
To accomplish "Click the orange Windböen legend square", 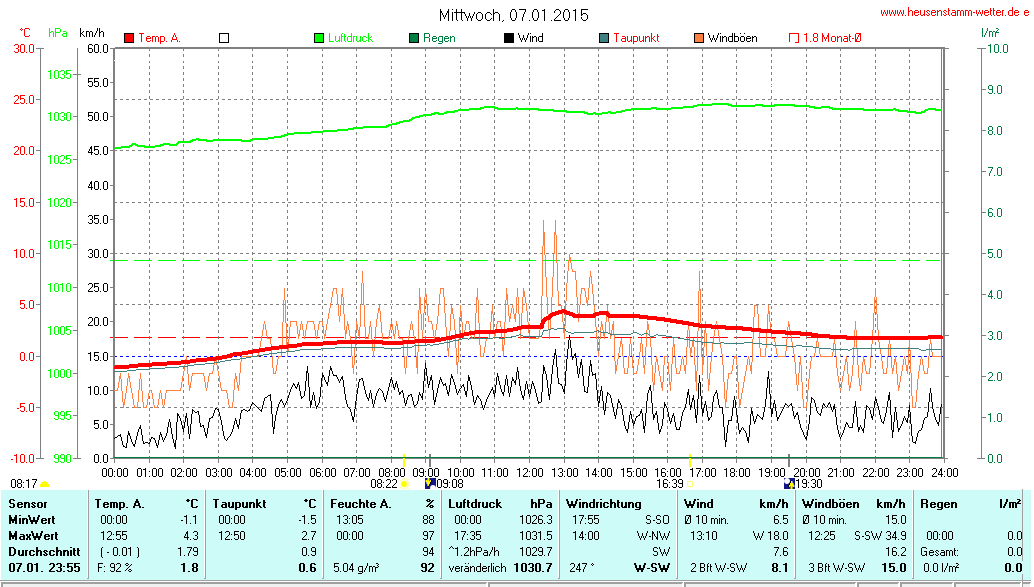I will [x=699, y=38].
